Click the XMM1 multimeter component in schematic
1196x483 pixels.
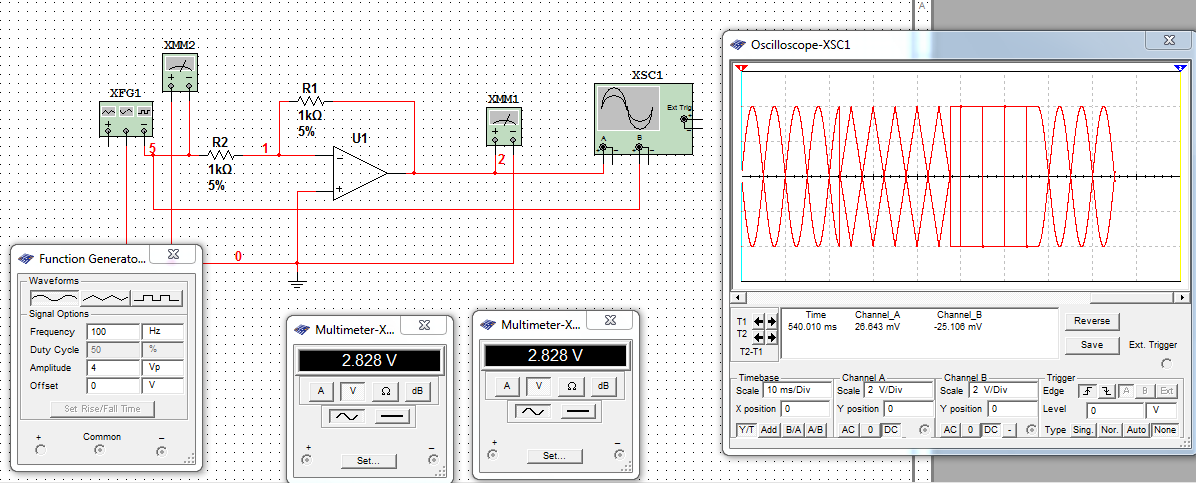tap(504, 125)
